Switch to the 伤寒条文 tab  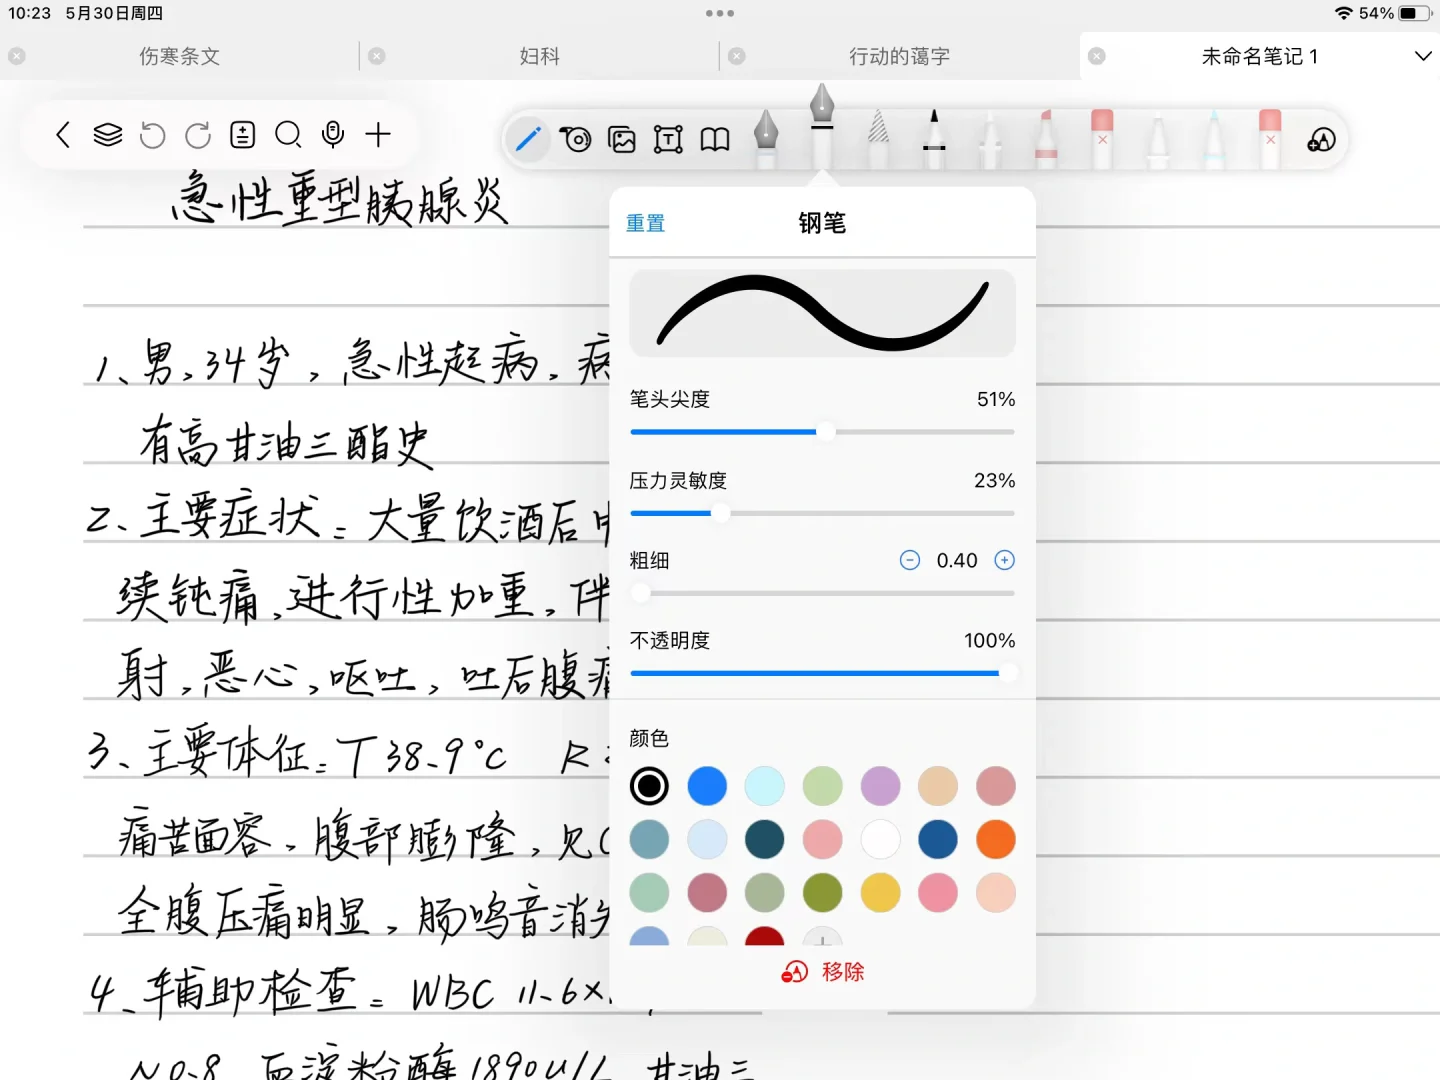pyautogui.click(x=179, y=56)
